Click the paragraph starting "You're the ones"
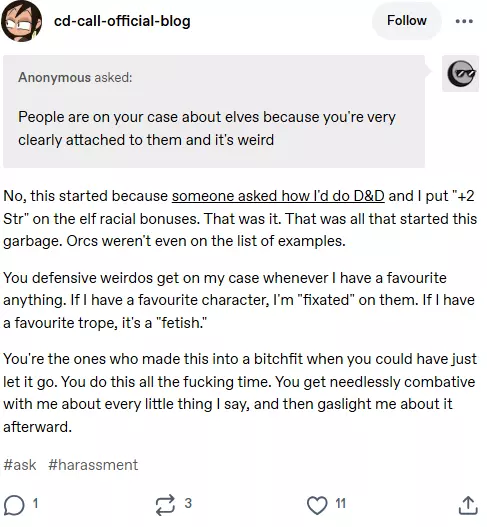Viewport: 487px width, 527px height. click(x=240, y=393)
